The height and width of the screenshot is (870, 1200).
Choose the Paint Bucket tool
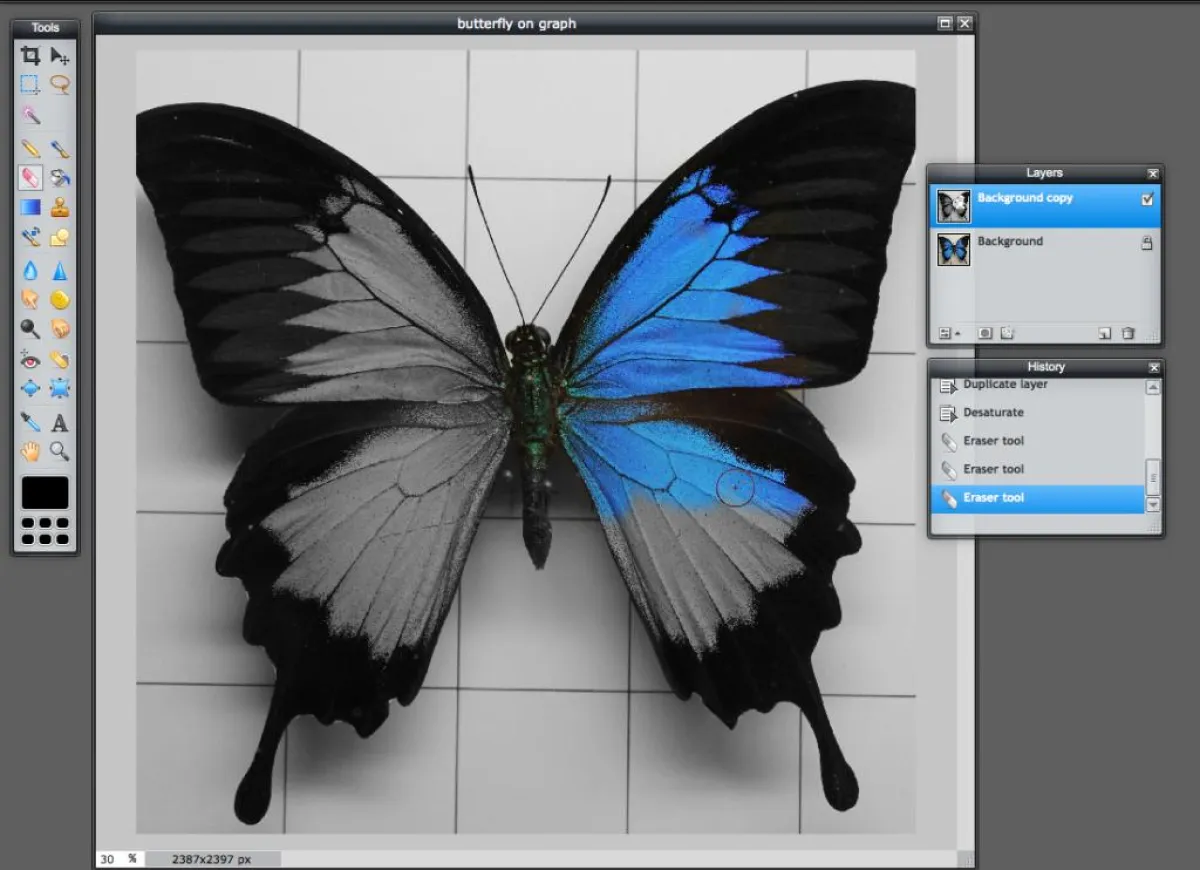pos(60,178)
